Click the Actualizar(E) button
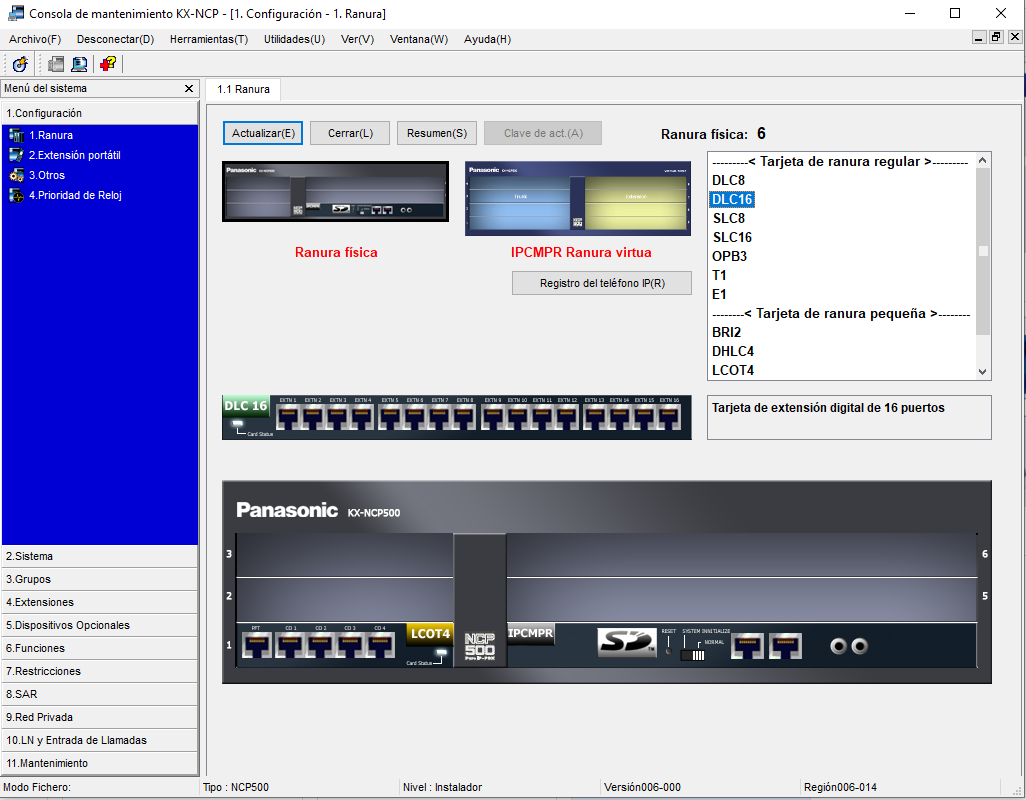 (263, 133)
